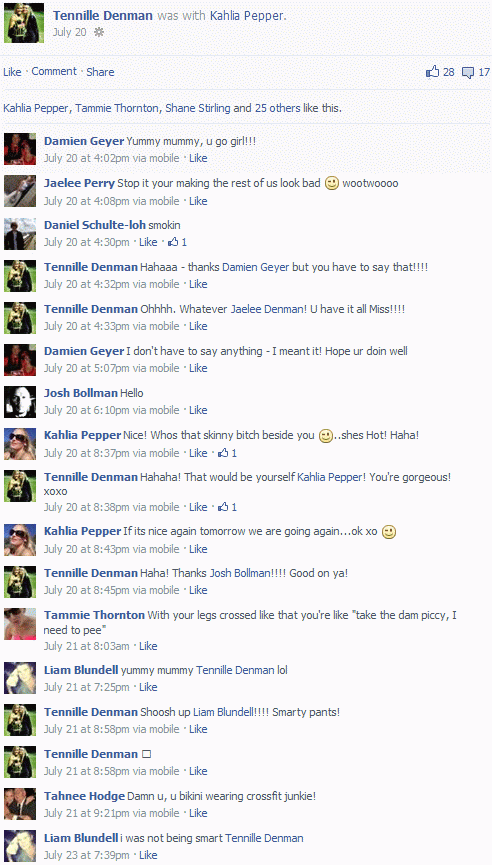
Task: Like Jaelee Perry's wootwoooo comment
Action: (198, 201)
